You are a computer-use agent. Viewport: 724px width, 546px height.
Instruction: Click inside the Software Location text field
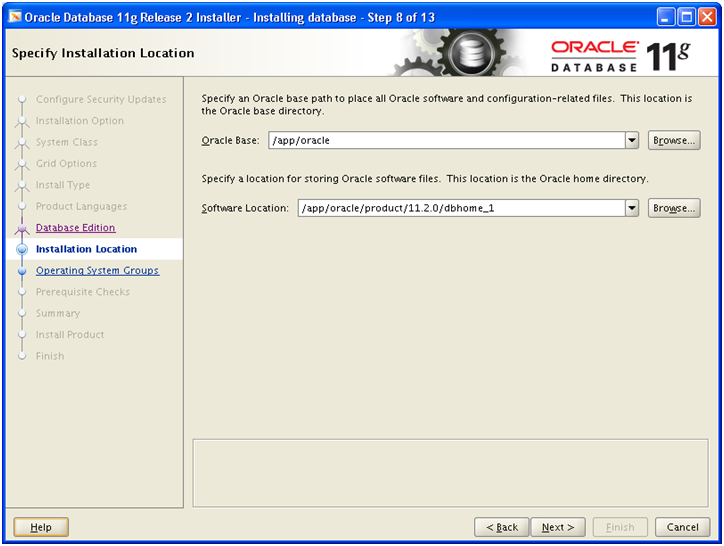(x=461, y=208)
